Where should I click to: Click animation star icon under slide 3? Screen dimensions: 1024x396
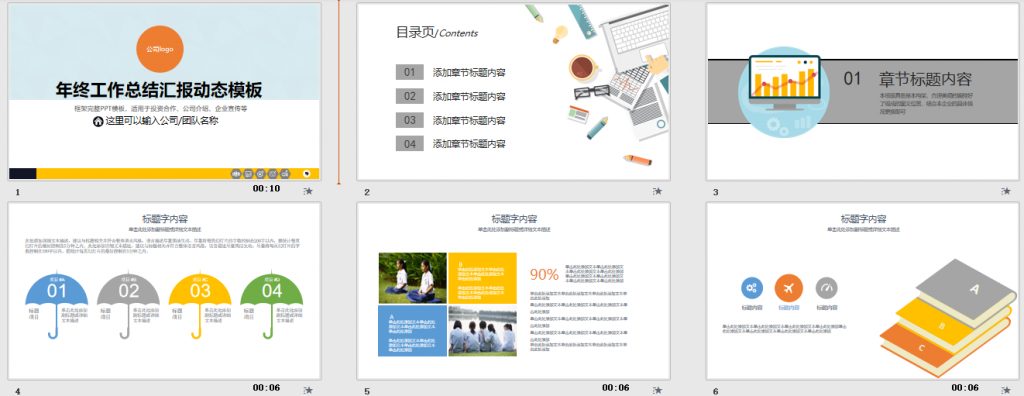[1006, 191]
